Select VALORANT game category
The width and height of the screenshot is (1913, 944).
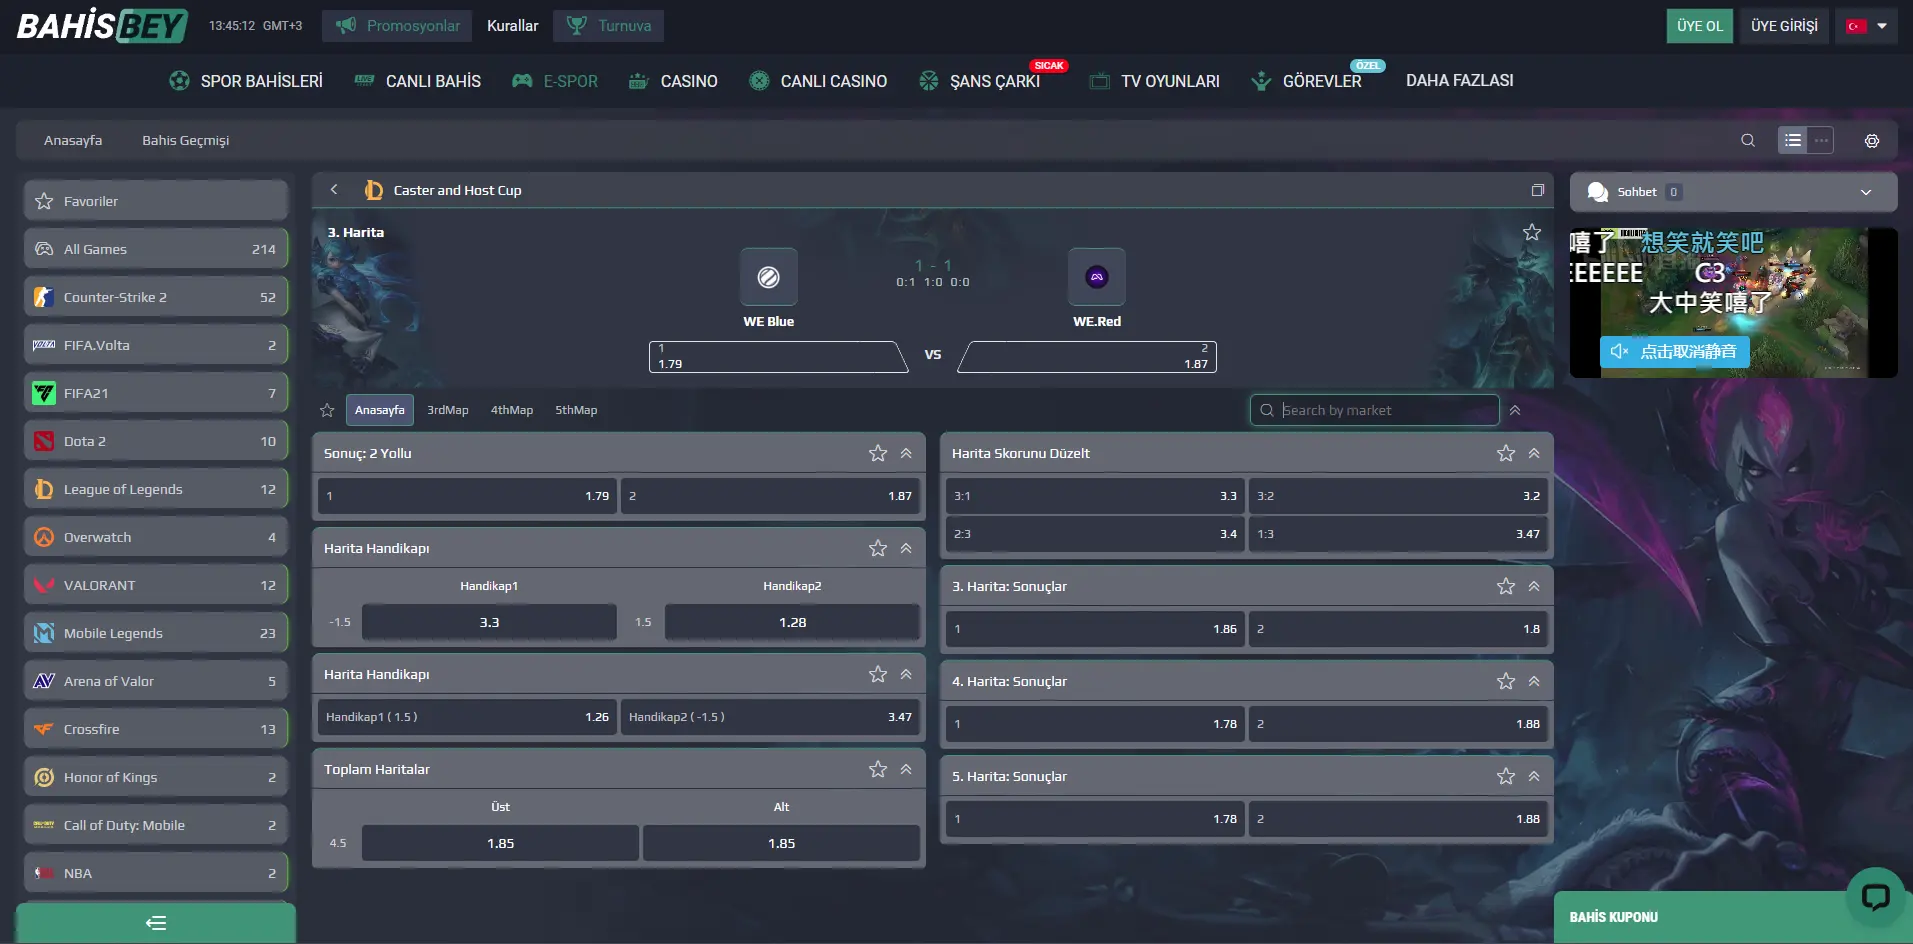pos(156,585)
